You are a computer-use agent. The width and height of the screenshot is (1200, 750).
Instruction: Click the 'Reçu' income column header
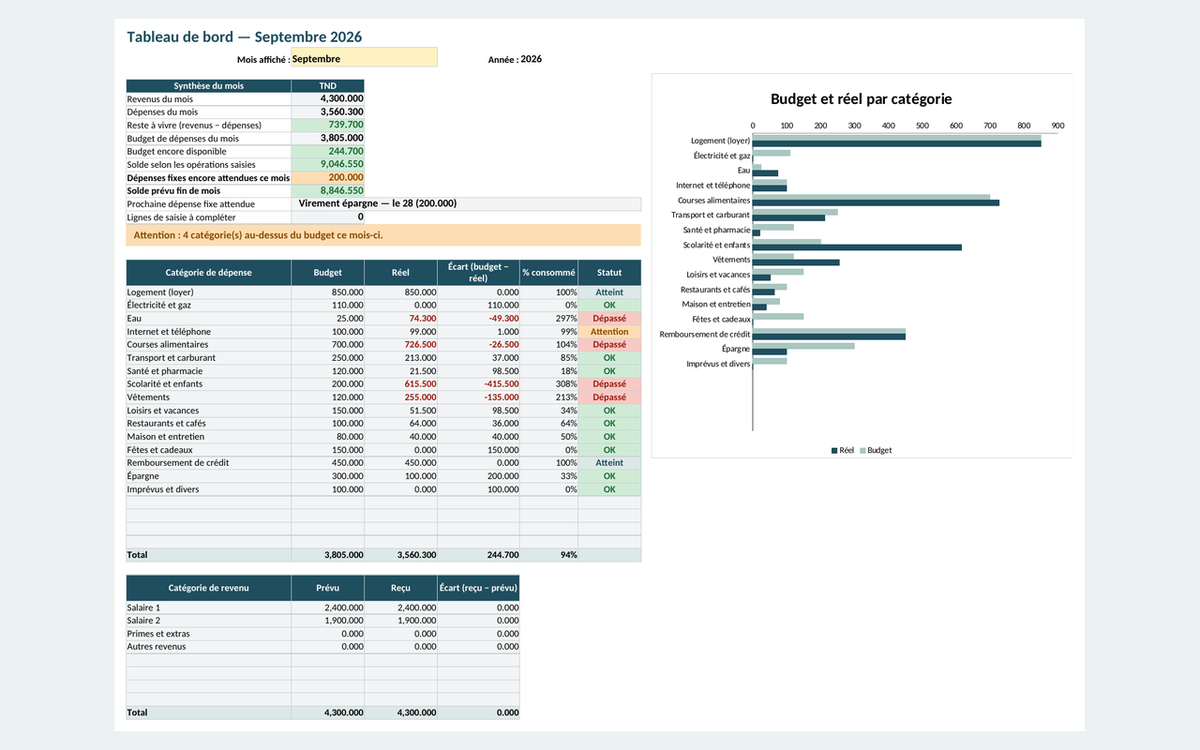click(x=401, y=587)
